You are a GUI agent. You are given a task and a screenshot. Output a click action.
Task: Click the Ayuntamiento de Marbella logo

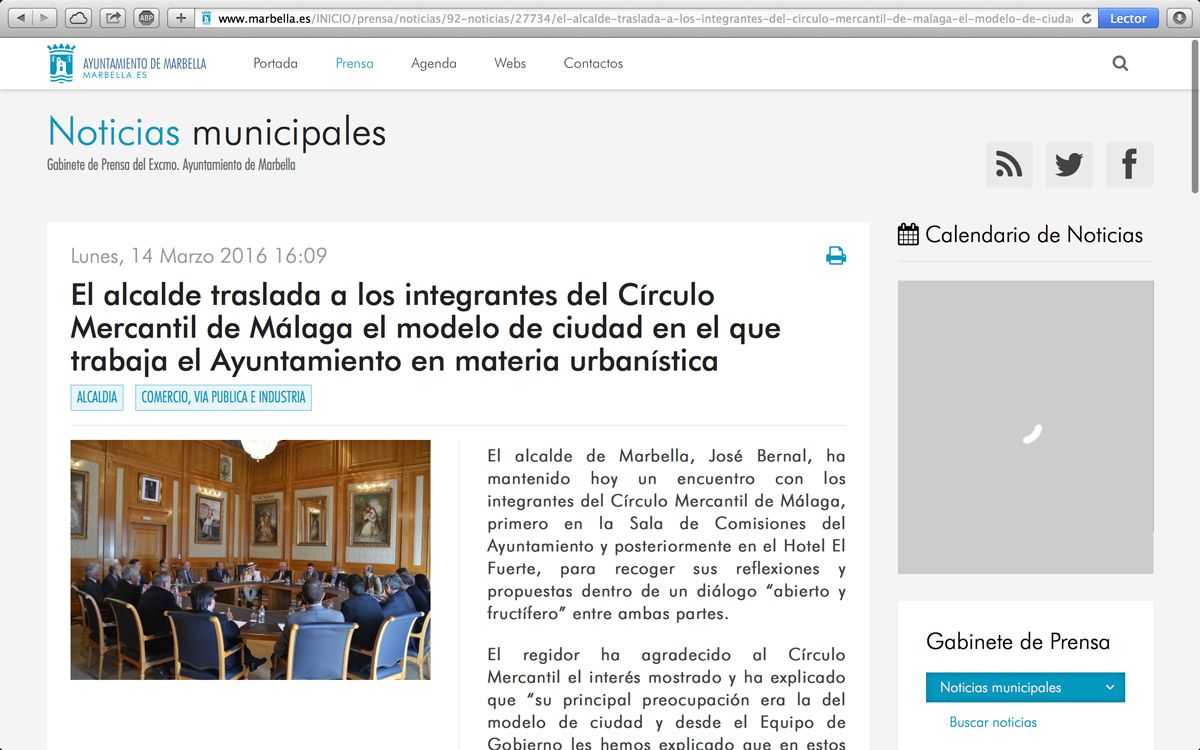(x=127, y=63)
